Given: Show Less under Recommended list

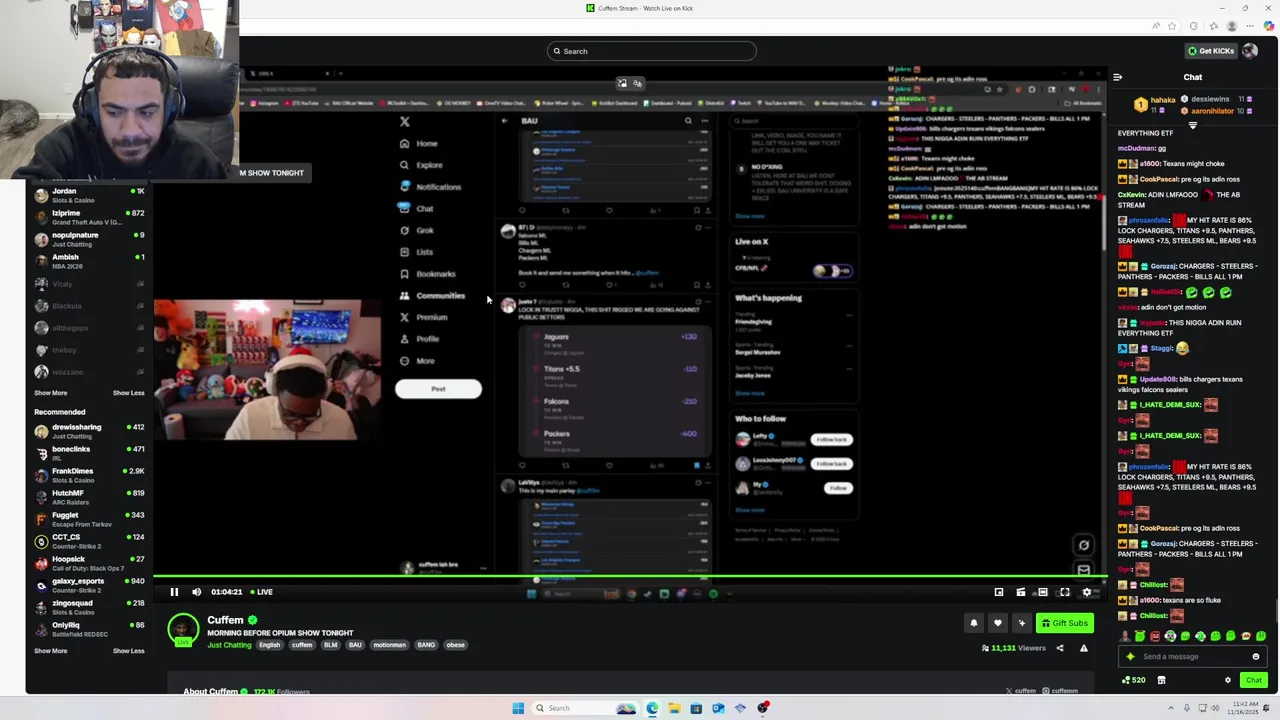Looking at the screenshot, I should (x=128, y=651).
